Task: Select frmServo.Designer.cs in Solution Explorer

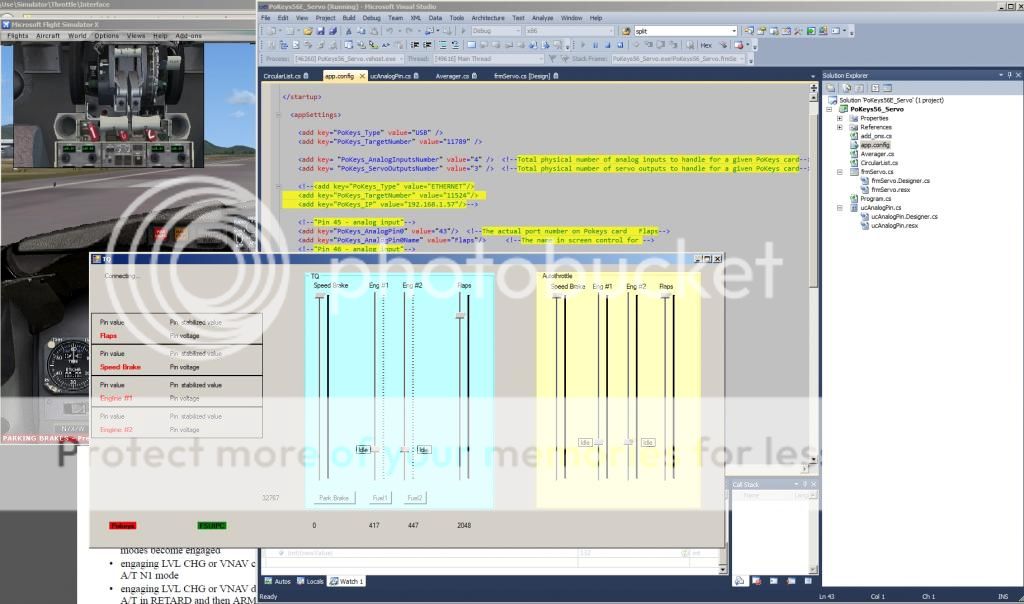Action: pos(901,181)
